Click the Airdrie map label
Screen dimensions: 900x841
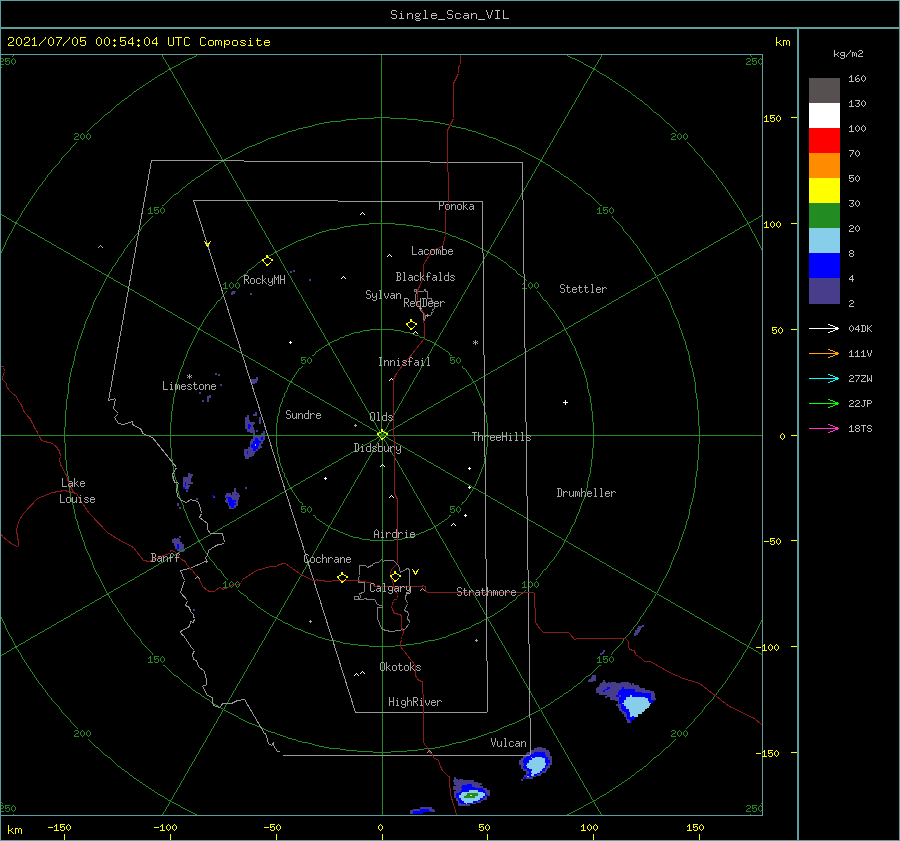tap(394, 534)
